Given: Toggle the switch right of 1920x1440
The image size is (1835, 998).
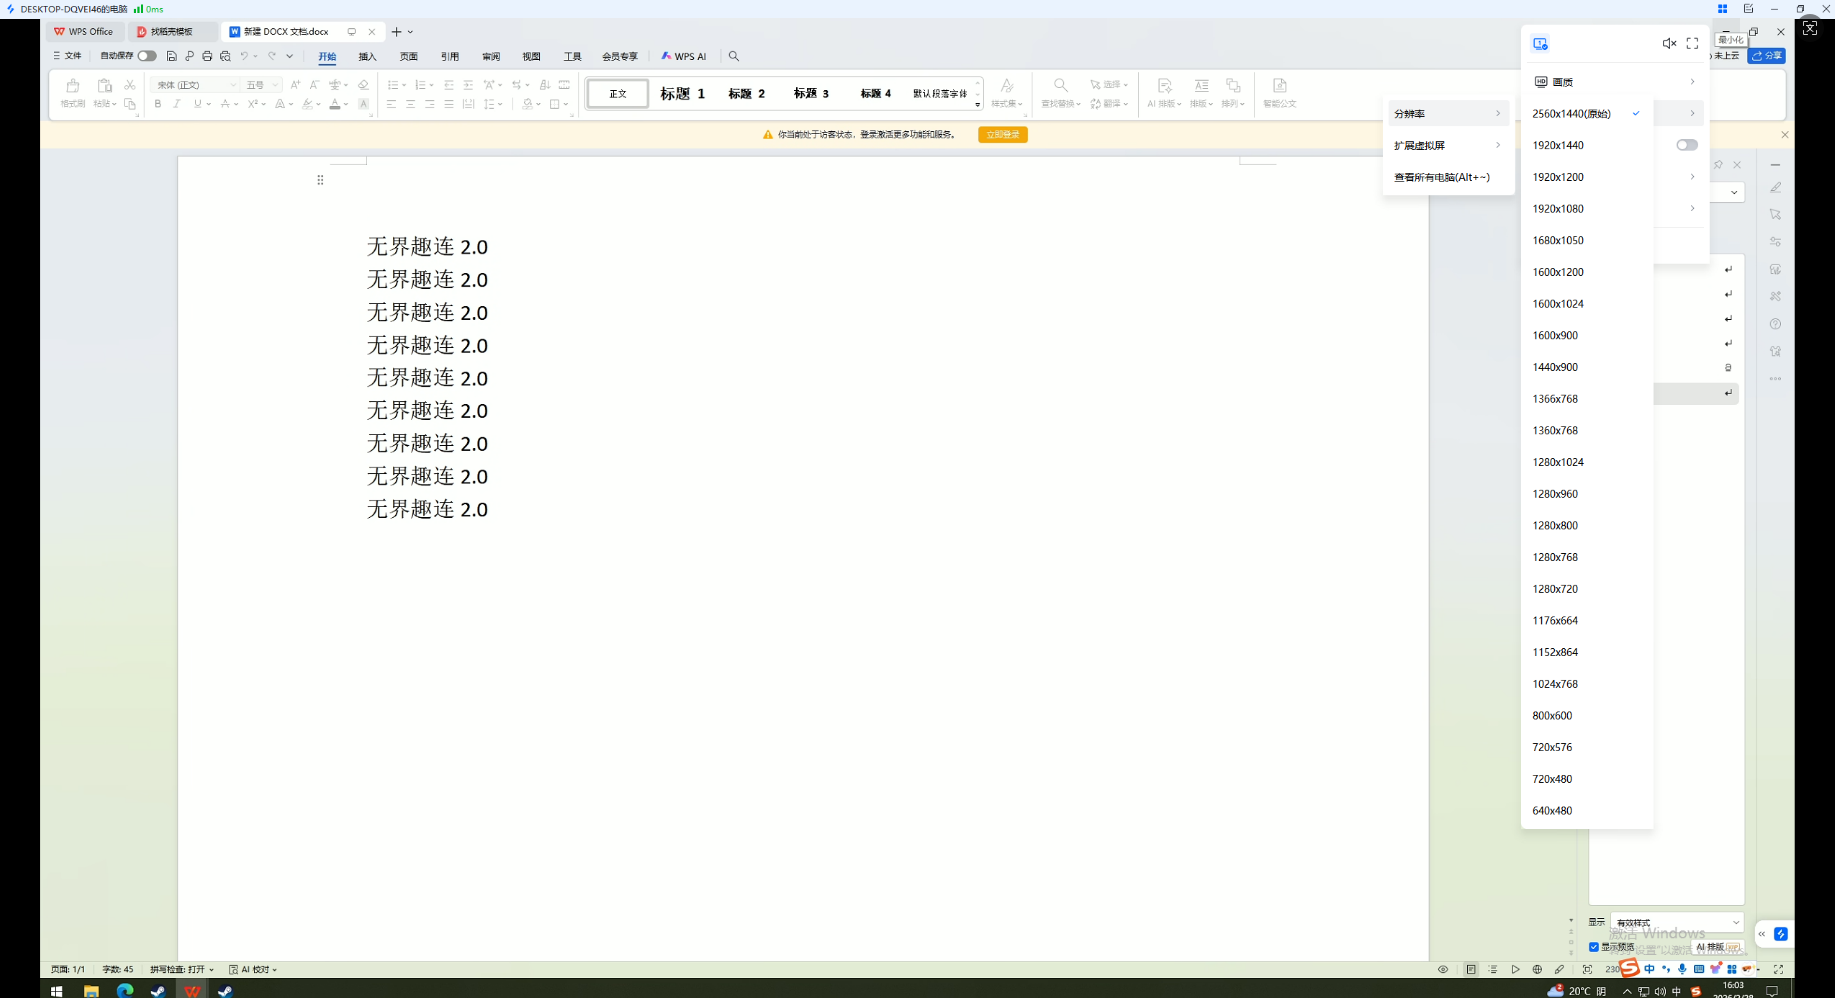Looking at the screenshot, I should 1687,145.
